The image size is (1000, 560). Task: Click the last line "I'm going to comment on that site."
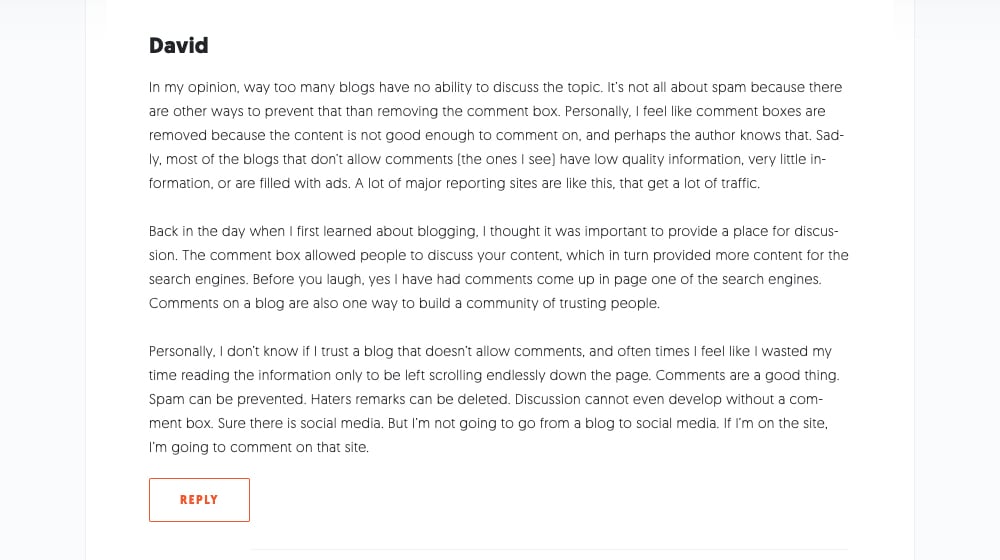coord(259,447)
